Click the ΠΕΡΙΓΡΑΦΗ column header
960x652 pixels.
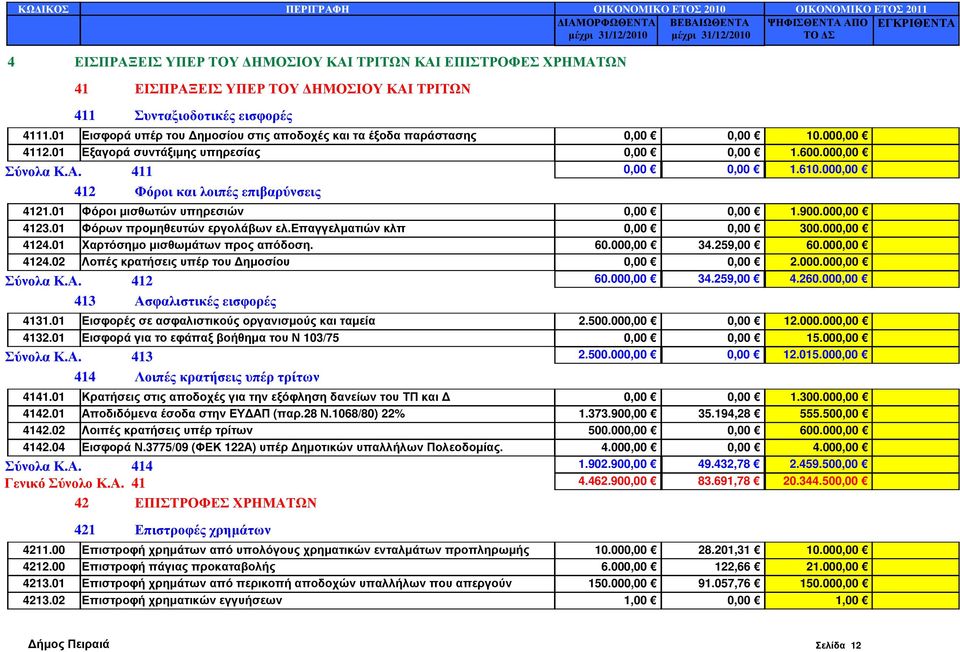click(x=317, y=9)
